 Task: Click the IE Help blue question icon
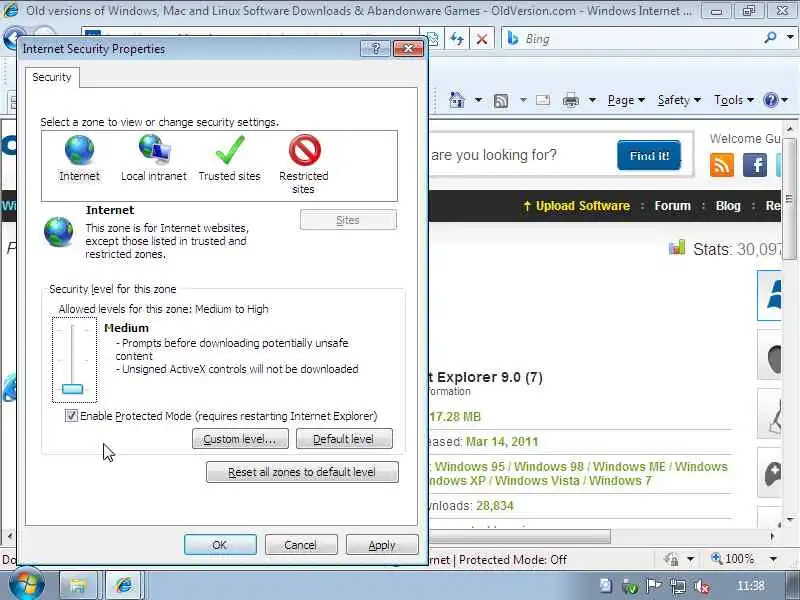pyautogui.click(x=770, y=99)
